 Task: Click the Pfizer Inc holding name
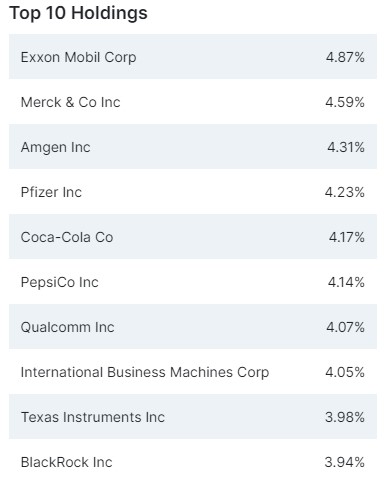click(51, 192)
